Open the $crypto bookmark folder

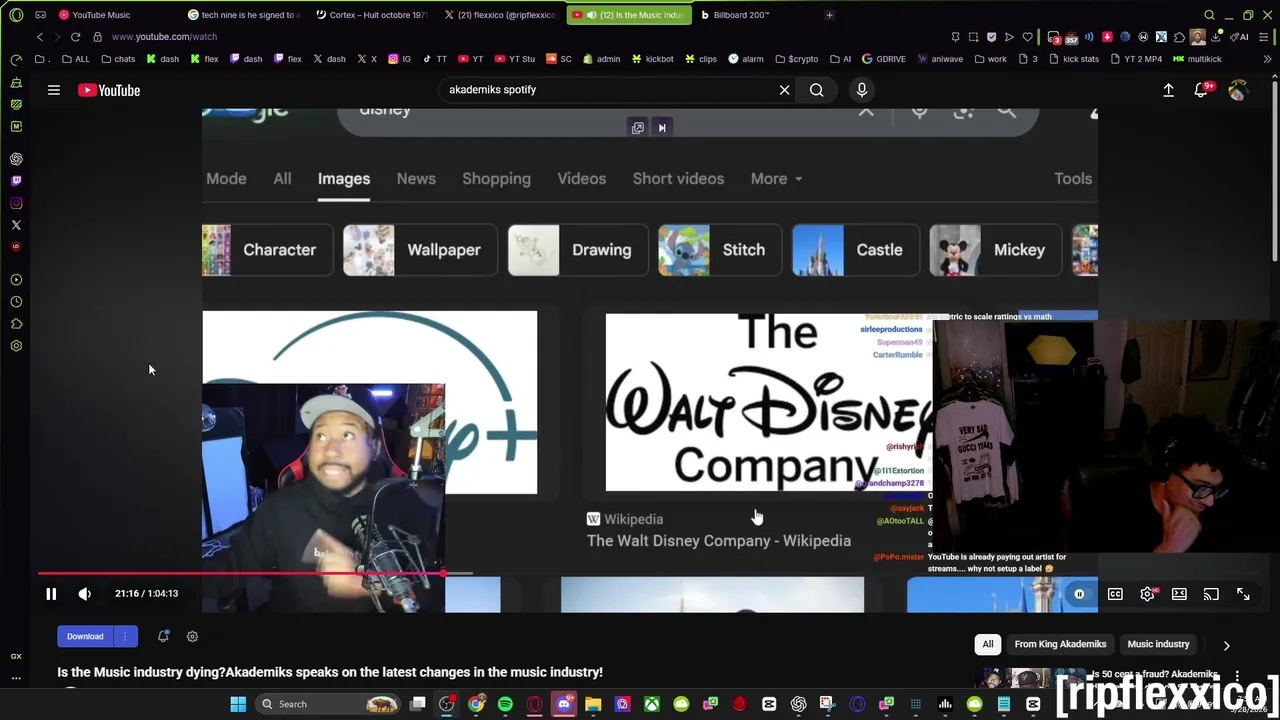[797, 59]
